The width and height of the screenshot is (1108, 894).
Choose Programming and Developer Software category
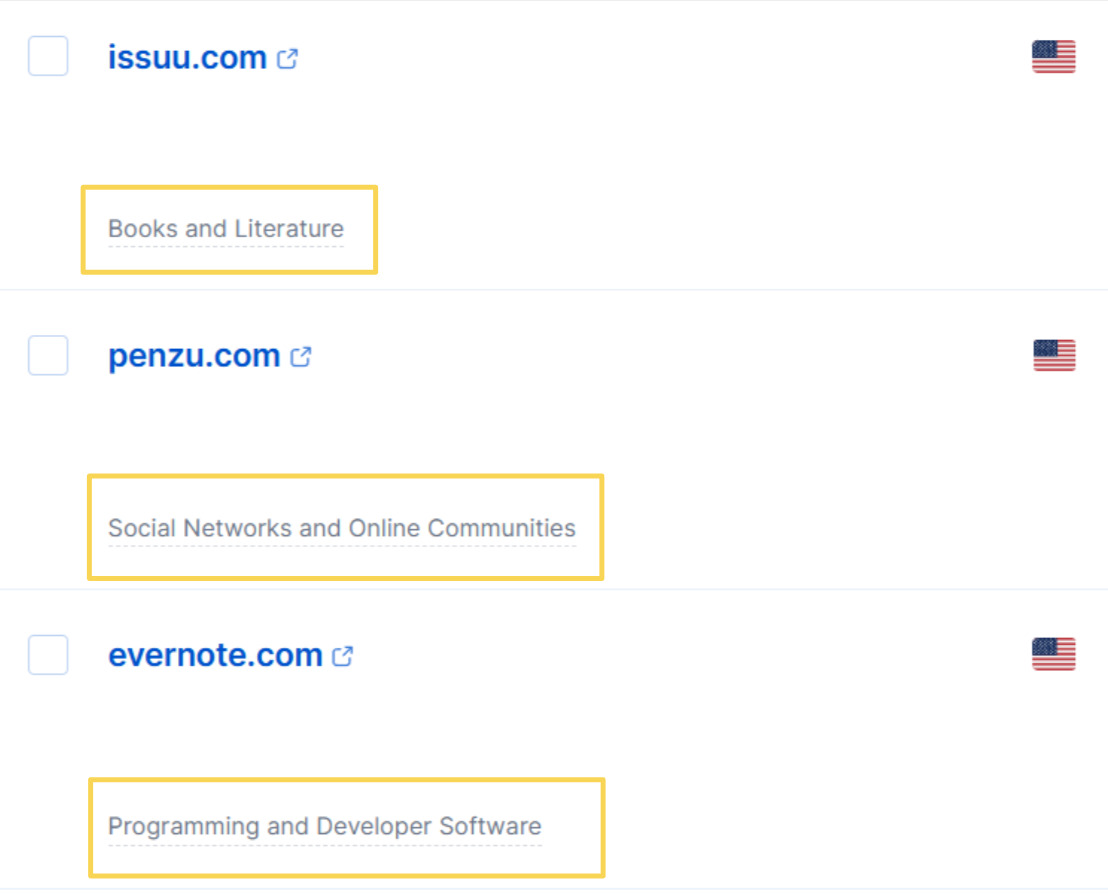click(x=325, y=827)
